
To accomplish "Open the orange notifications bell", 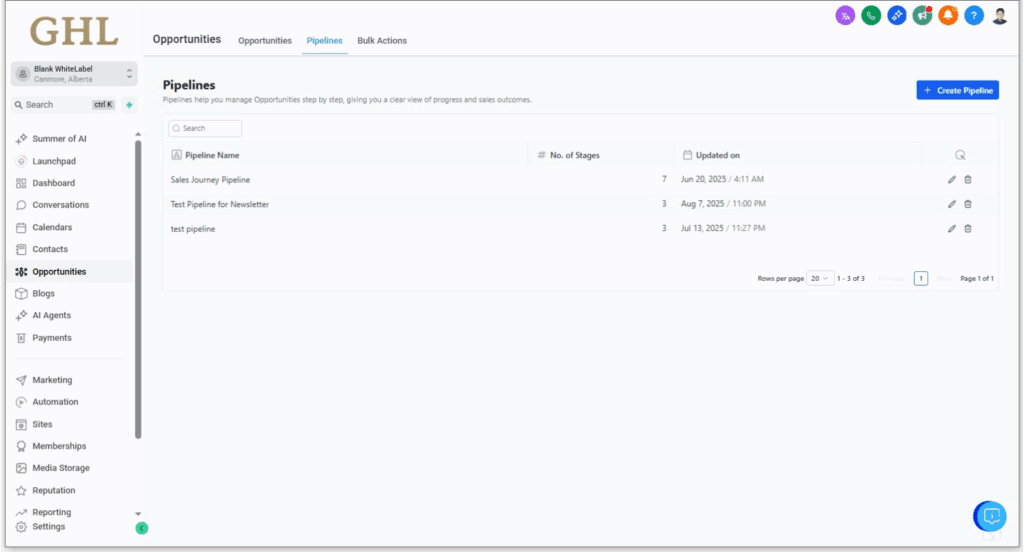I will pyautogui.click(x=948, y=16).
